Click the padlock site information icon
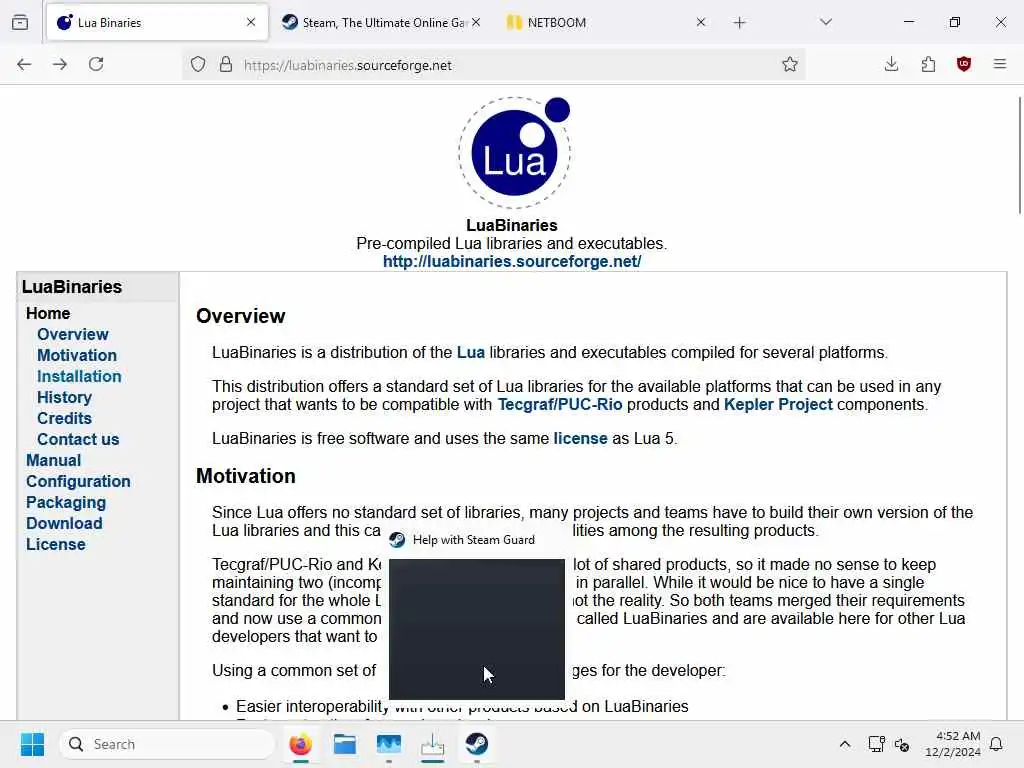The height and width of the screenshot is (768, 1024). tap(226, 65)
